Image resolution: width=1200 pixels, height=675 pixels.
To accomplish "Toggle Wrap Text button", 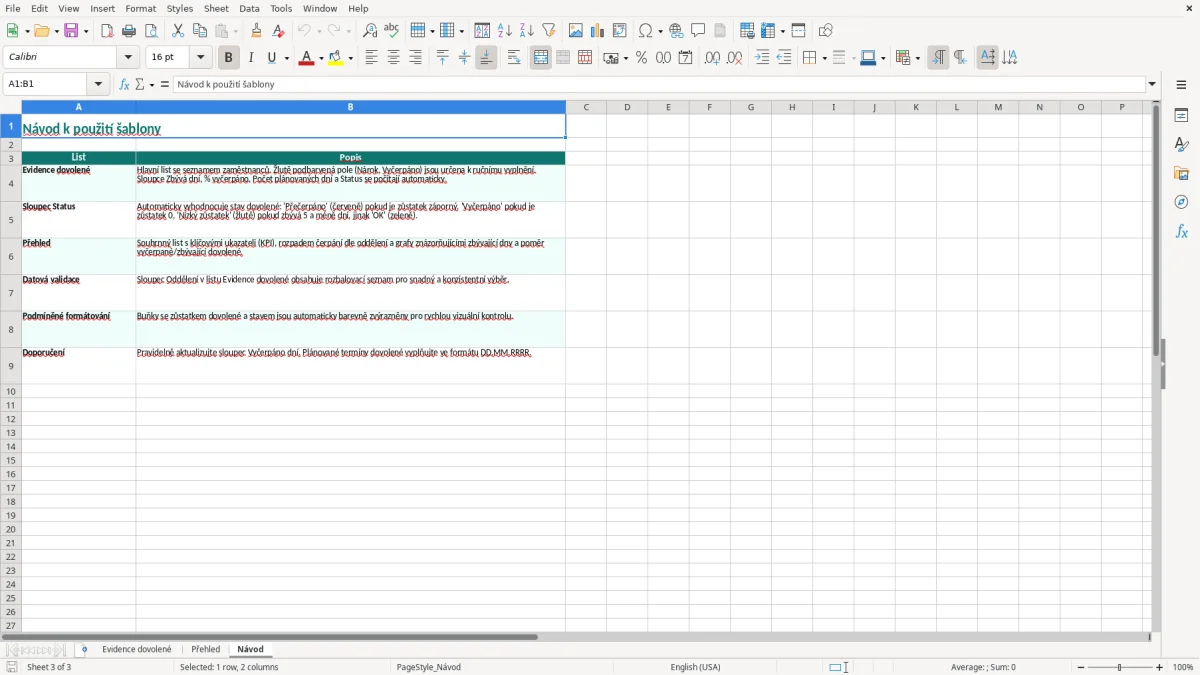I will (514, 58).
